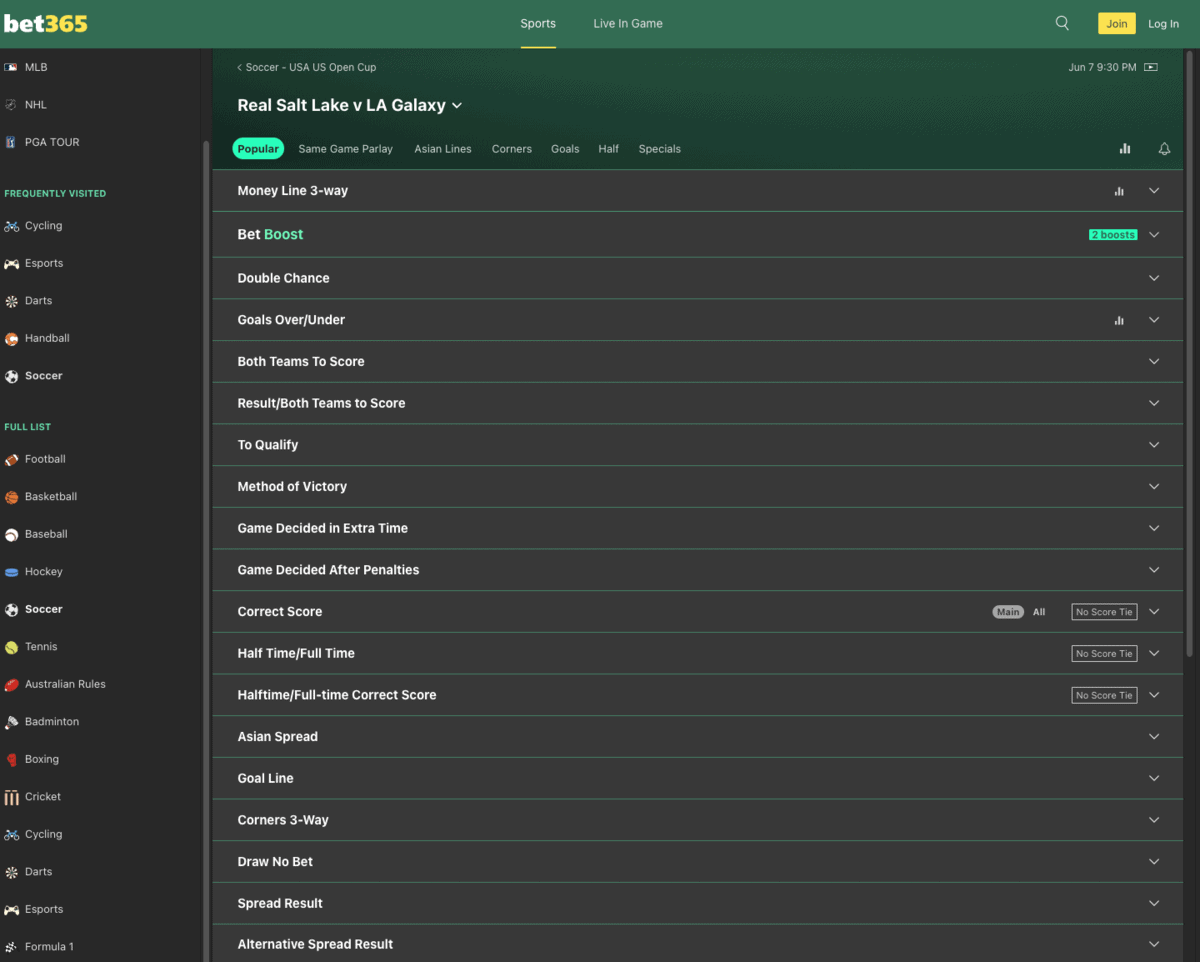Click the Handball icon in sidebar
1200x962 pixels.
[11, 339]
